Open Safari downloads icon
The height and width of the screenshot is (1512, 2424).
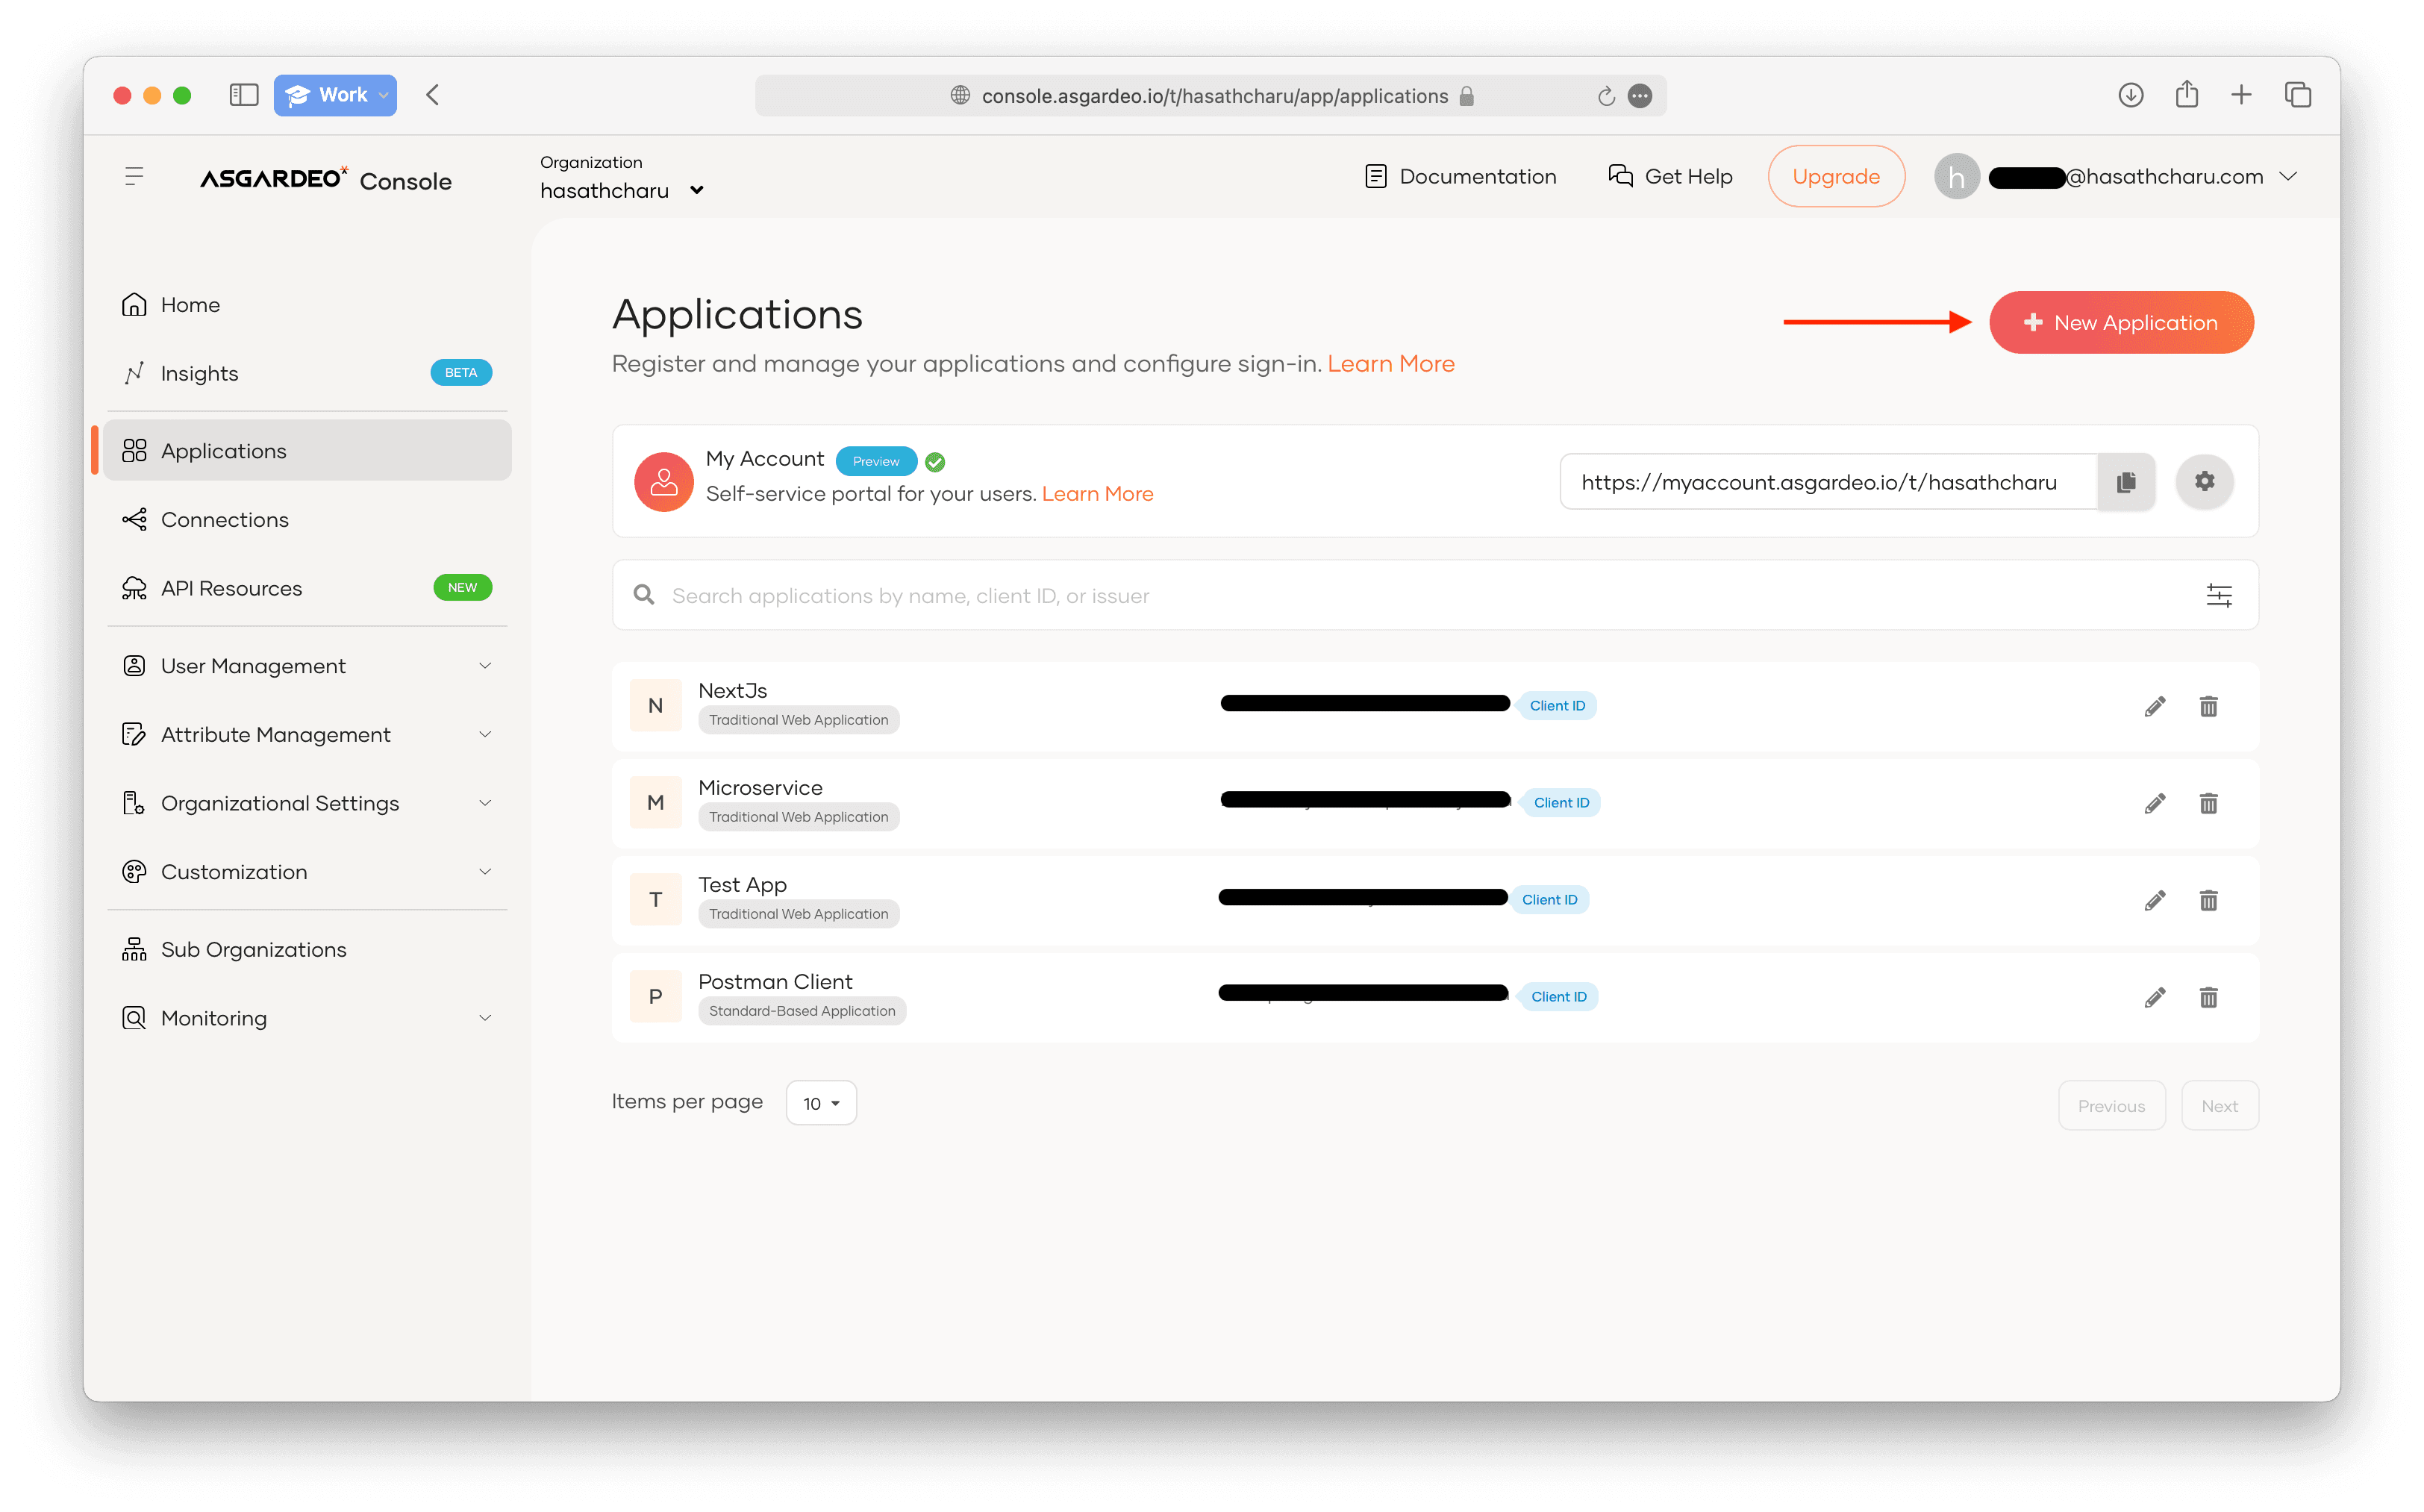pyautogui.click(x=2130, y=95)
